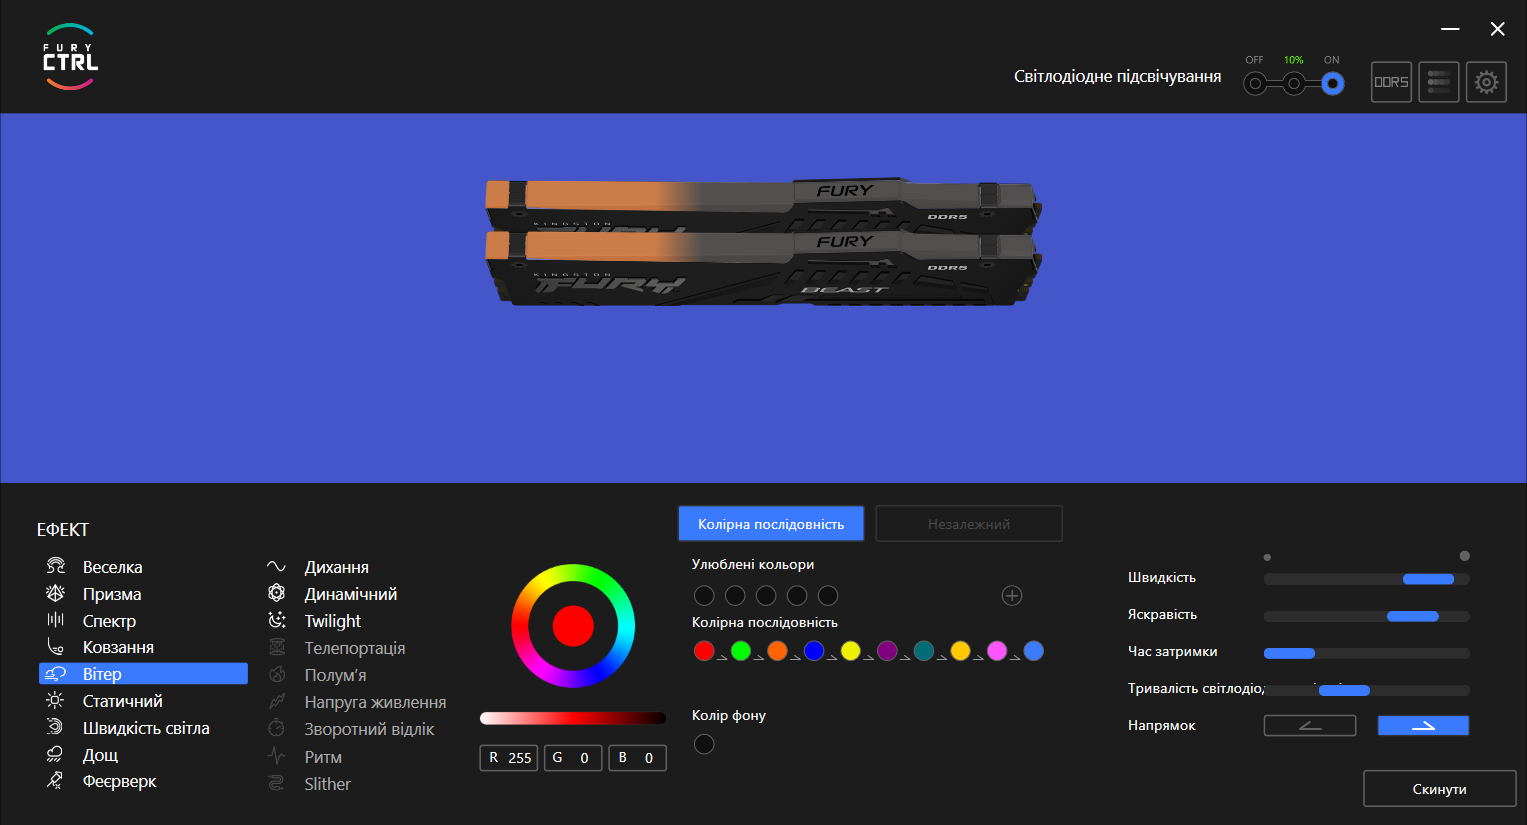Select the green color in sequence

tap(741, 651)
